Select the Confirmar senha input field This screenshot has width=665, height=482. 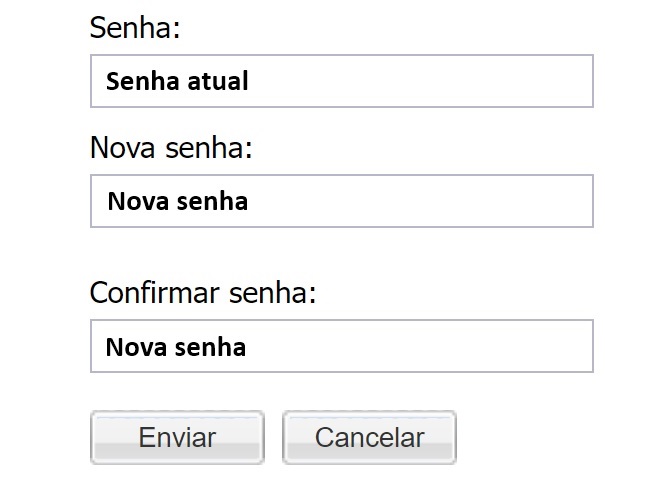click(341, 346)
